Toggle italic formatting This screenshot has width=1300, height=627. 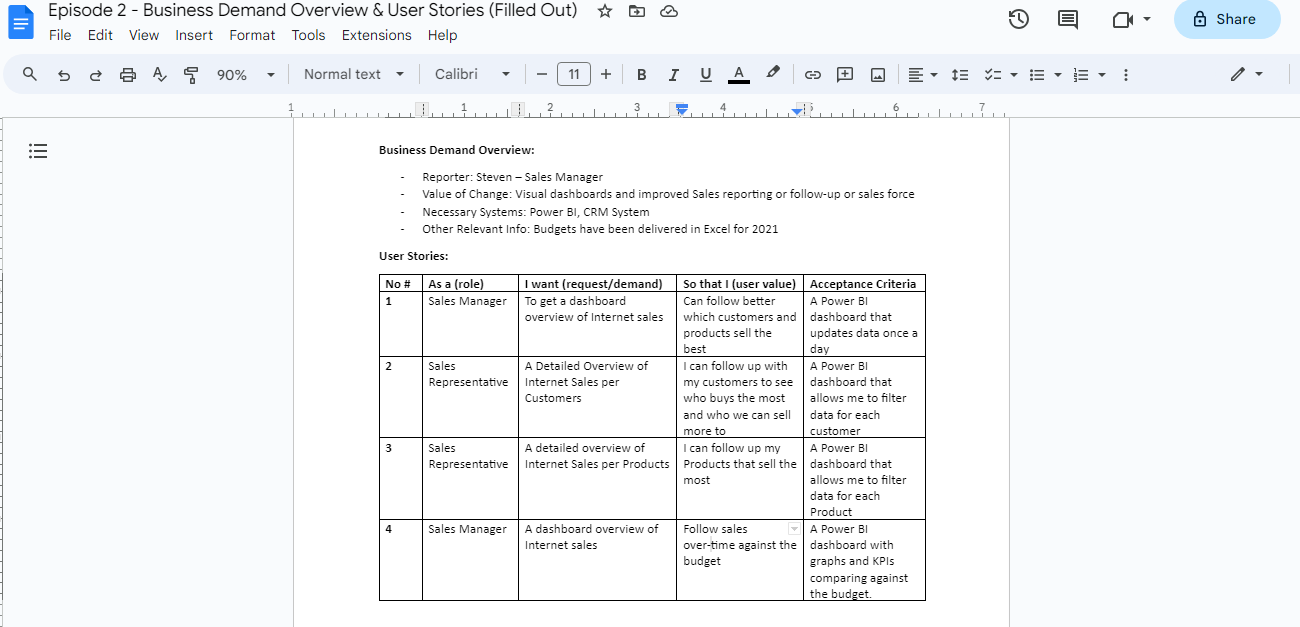point(673,75)
